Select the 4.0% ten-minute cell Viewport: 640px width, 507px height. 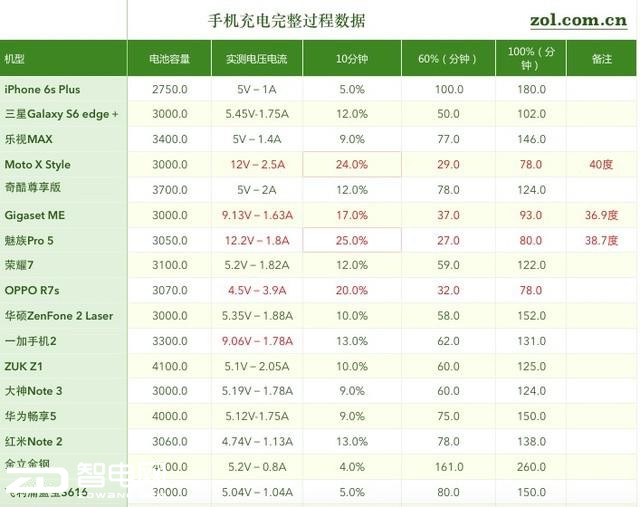[x=352, y=467]
